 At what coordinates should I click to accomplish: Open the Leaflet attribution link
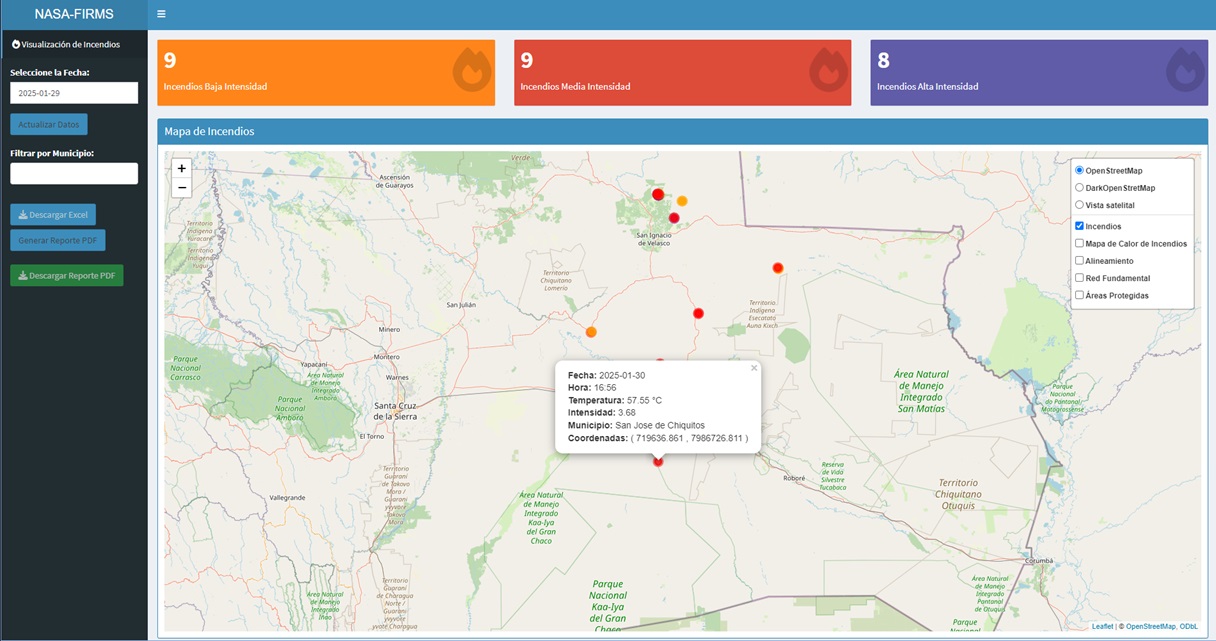pyautogui.click(x=1102, y=626)
